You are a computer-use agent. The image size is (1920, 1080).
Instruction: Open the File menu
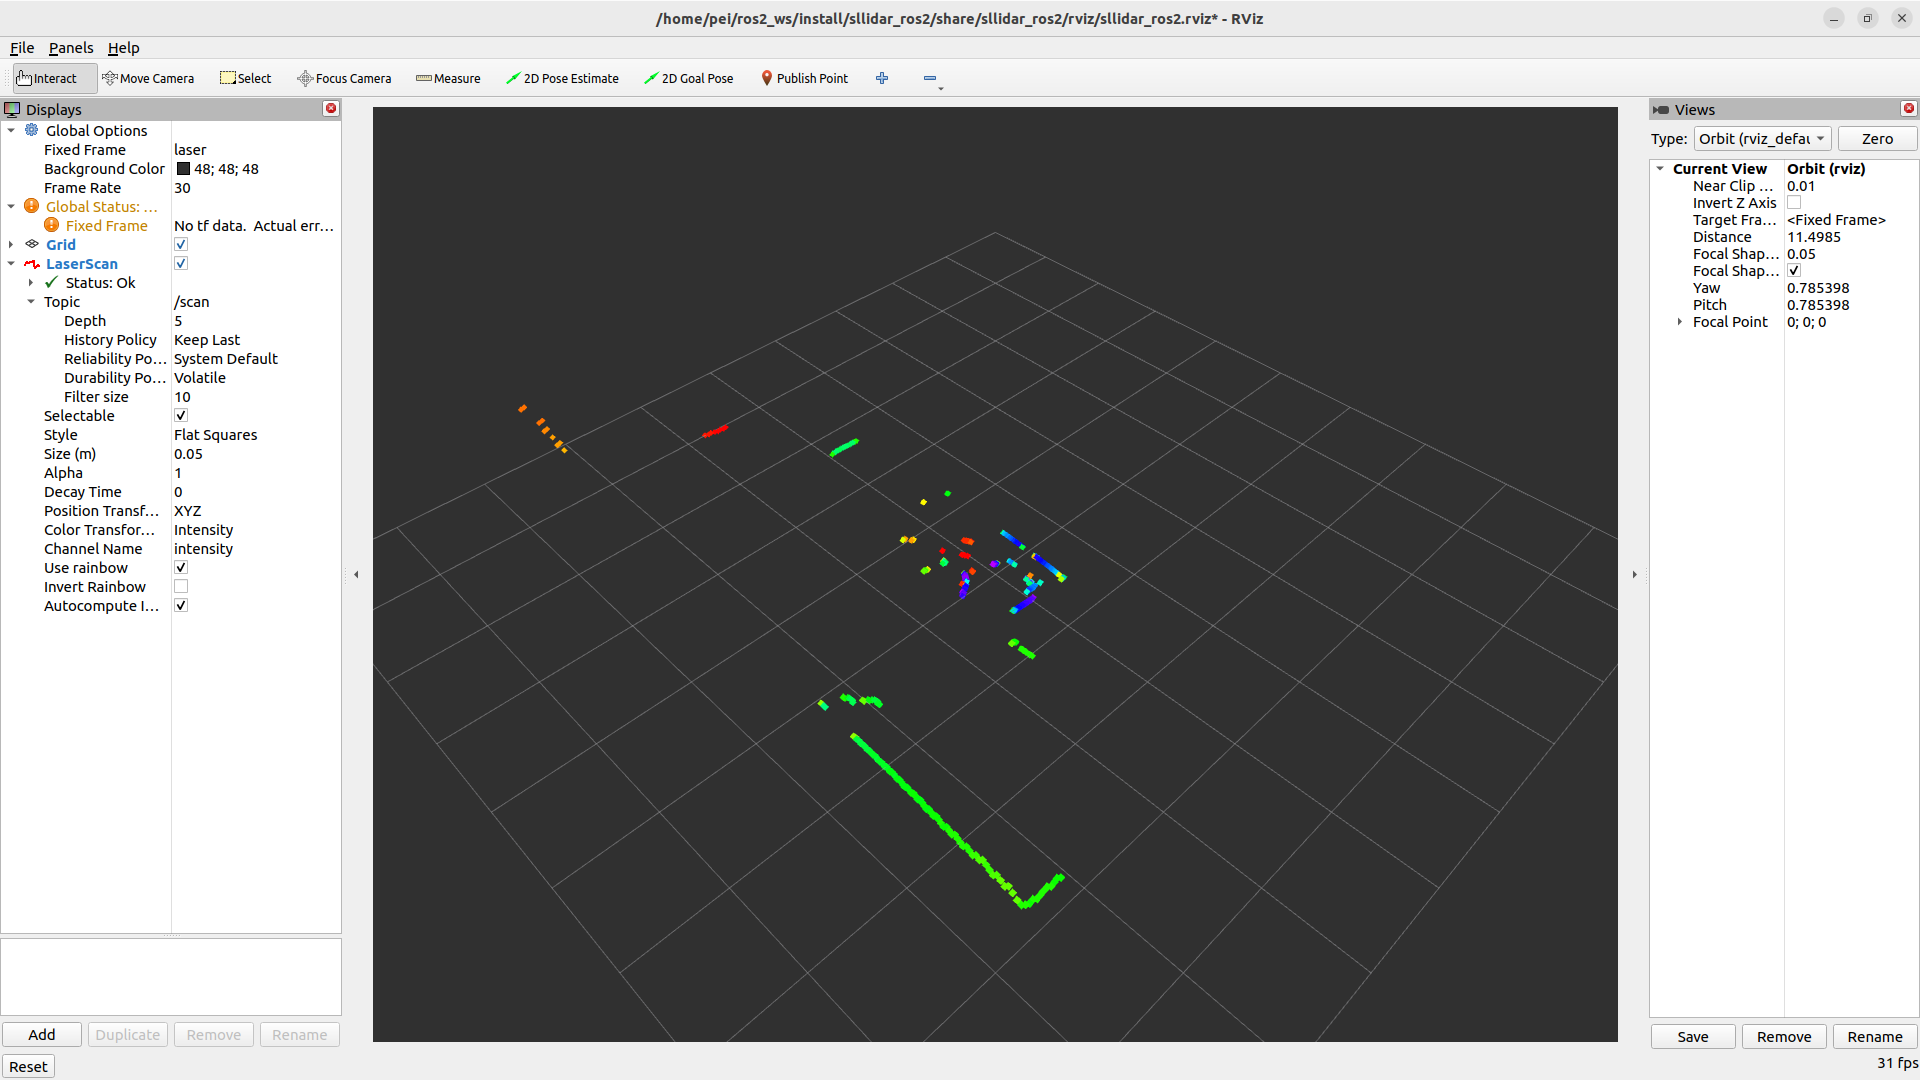tap(22, 48)
